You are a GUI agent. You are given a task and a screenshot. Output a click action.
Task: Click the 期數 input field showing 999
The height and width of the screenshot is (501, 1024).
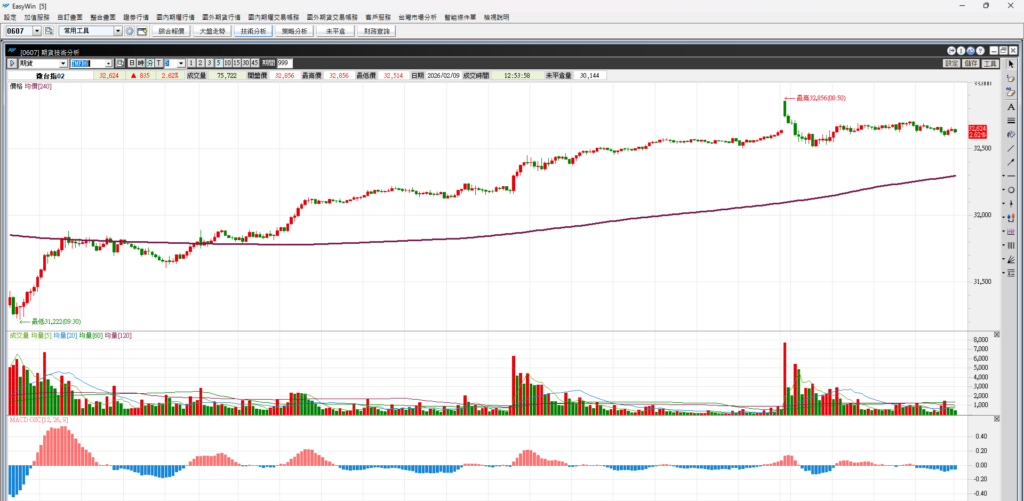[282, 63]
